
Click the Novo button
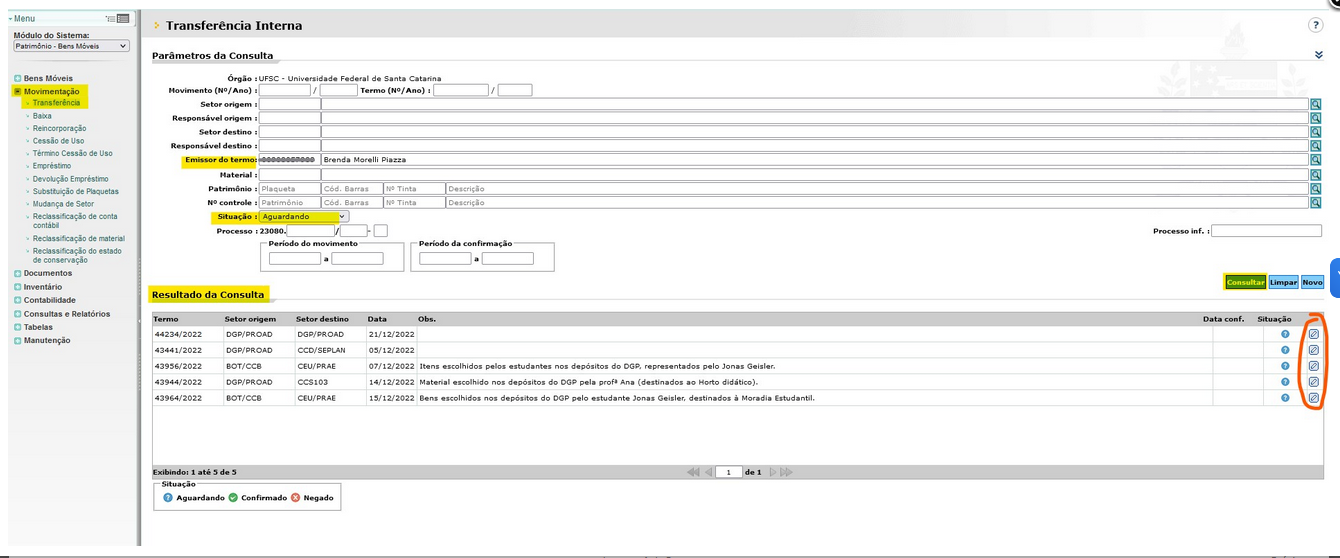(x=1312, y=282)
